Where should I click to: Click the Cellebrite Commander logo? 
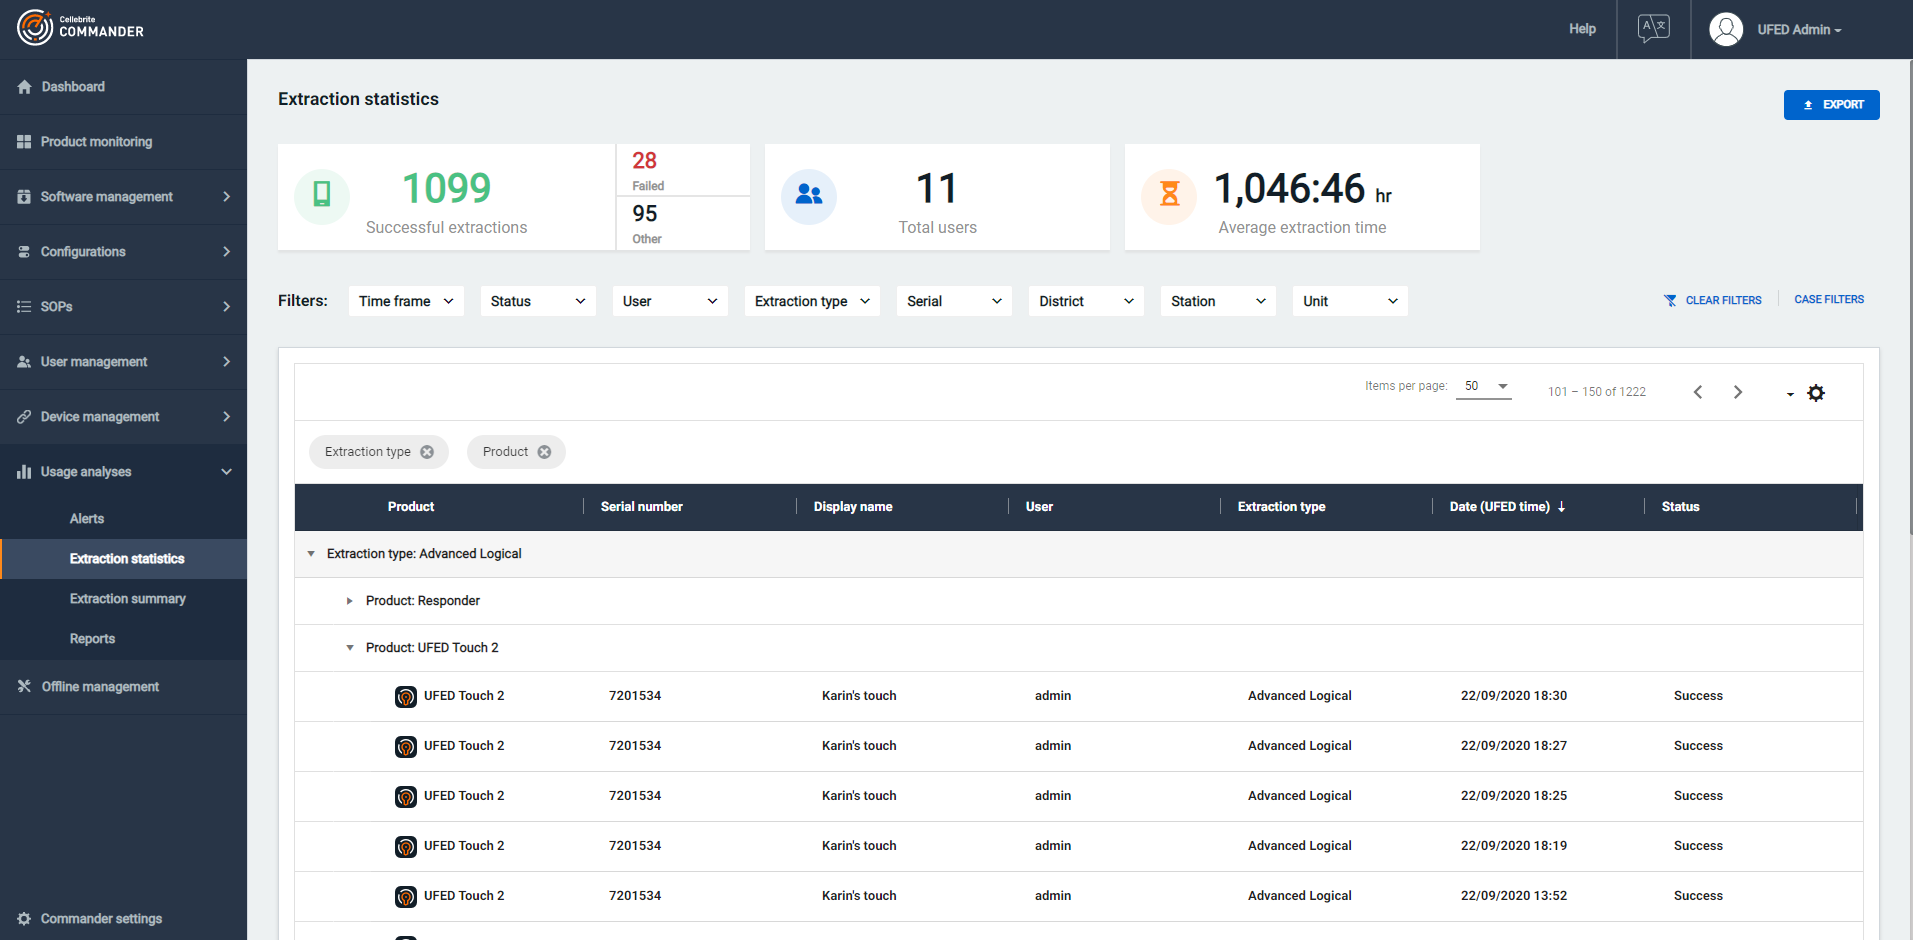81,27
